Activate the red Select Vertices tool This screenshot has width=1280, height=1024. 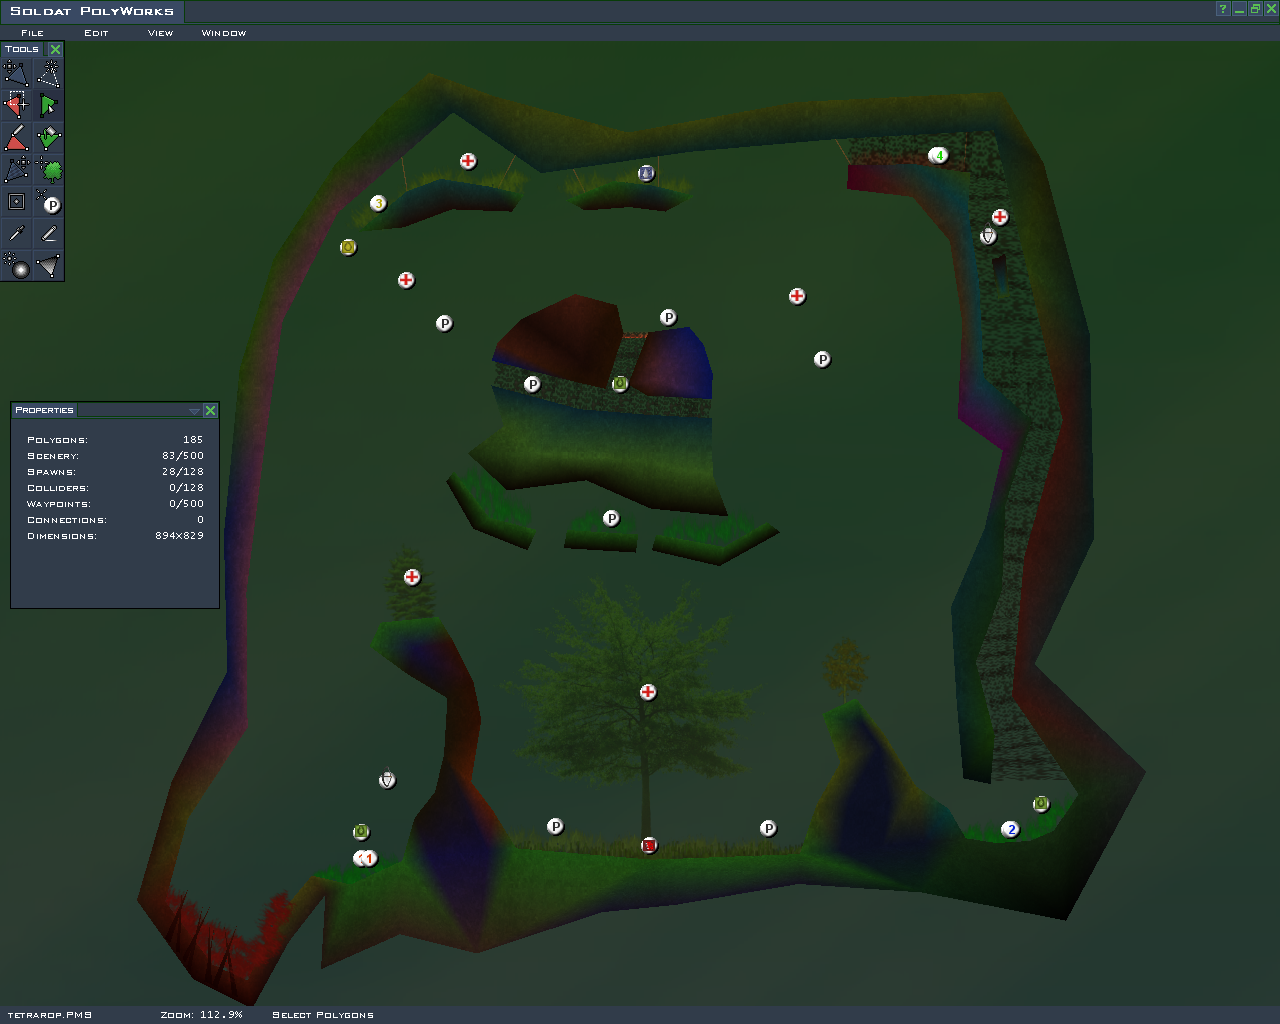pyautogui.click(x=16, y=105)
